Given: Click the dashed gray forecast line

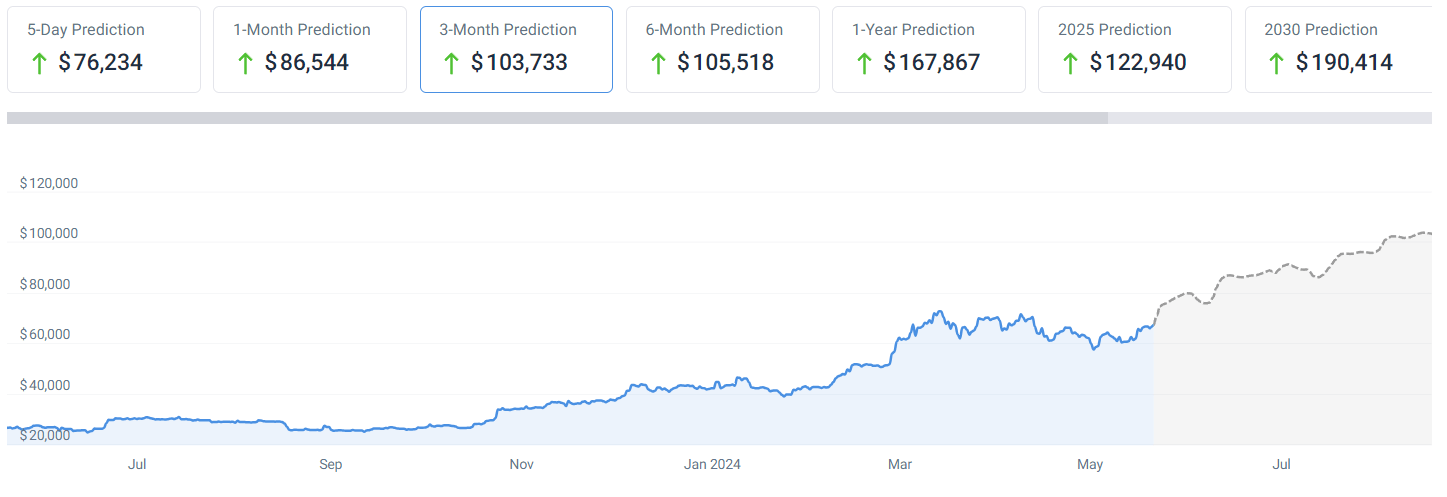Looking at the screenshot, I should point(1250,275).
